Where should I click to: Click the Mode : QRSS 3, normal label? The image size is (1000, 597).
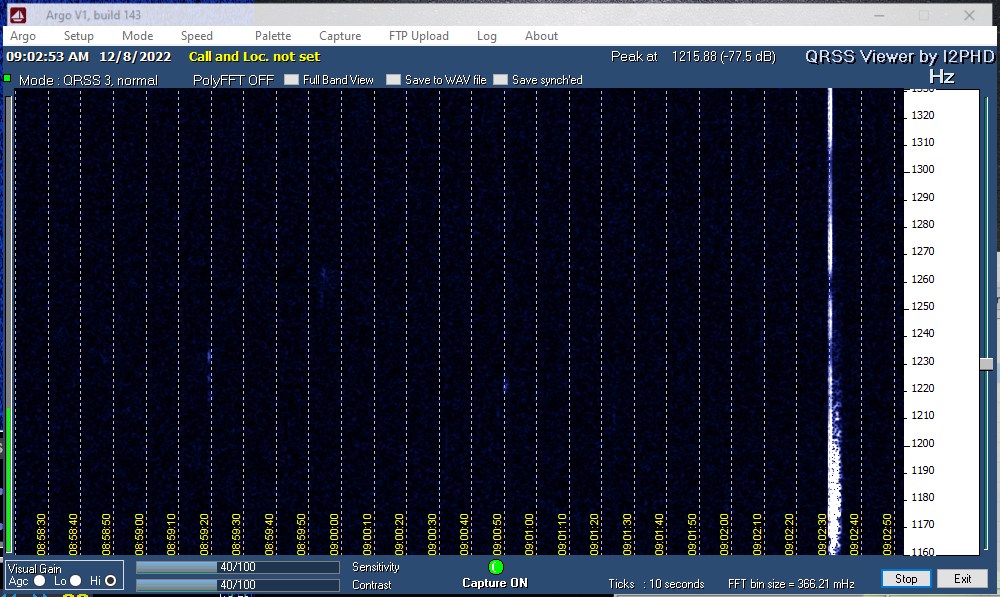coord(88,80)
